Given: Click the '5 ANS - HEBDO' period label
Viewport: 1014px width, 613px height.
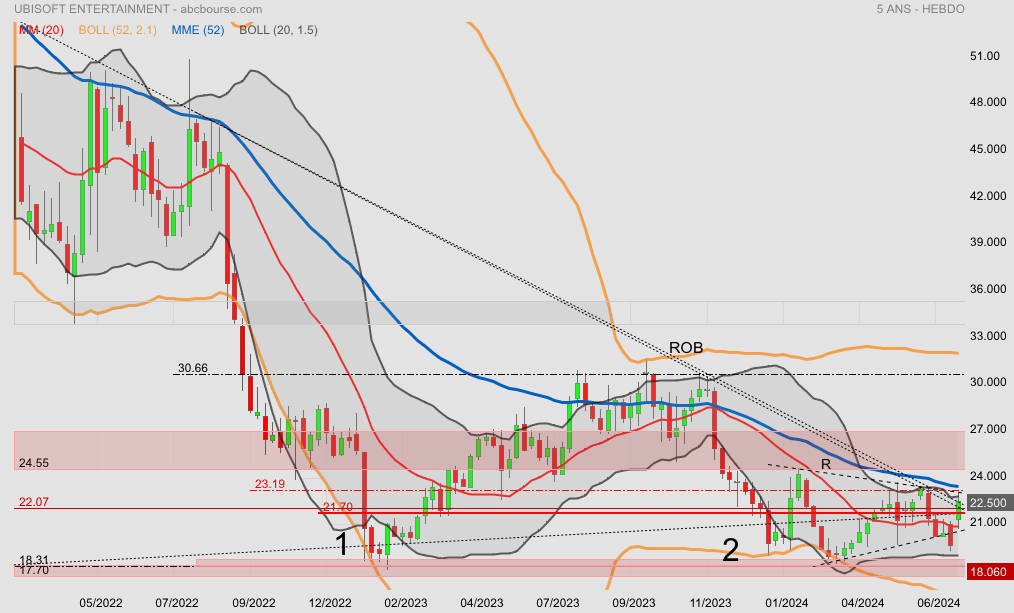Looking at the screenshot, I should tap(920, 9).
